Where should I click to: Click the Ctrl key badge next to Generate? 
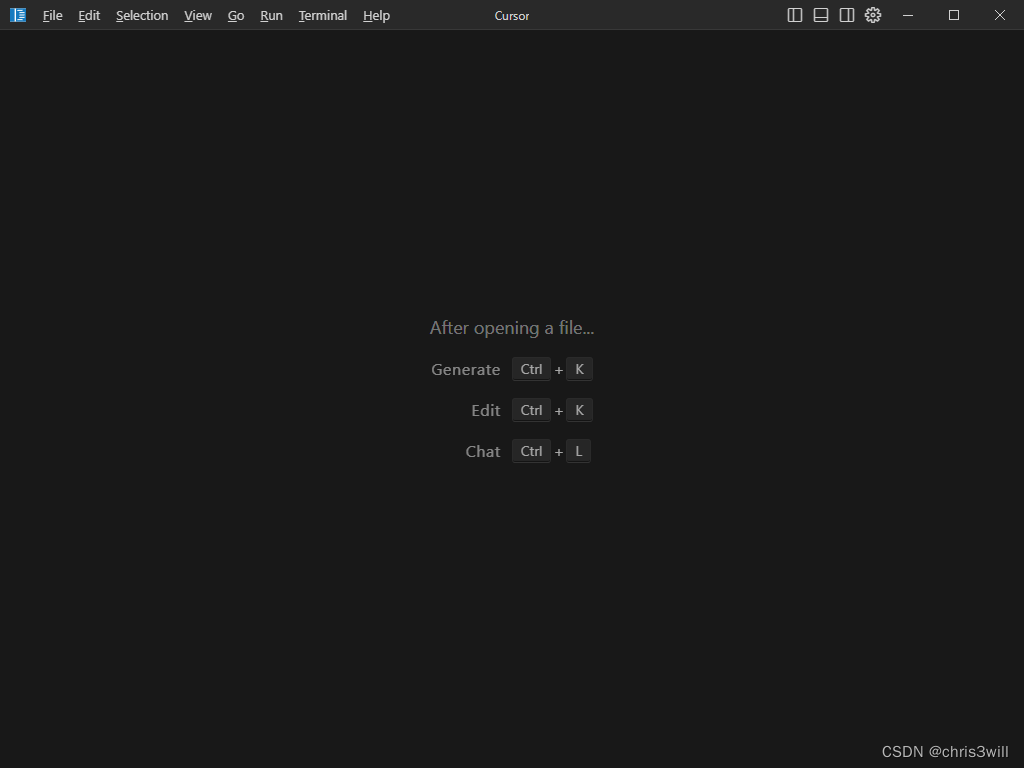531,369
